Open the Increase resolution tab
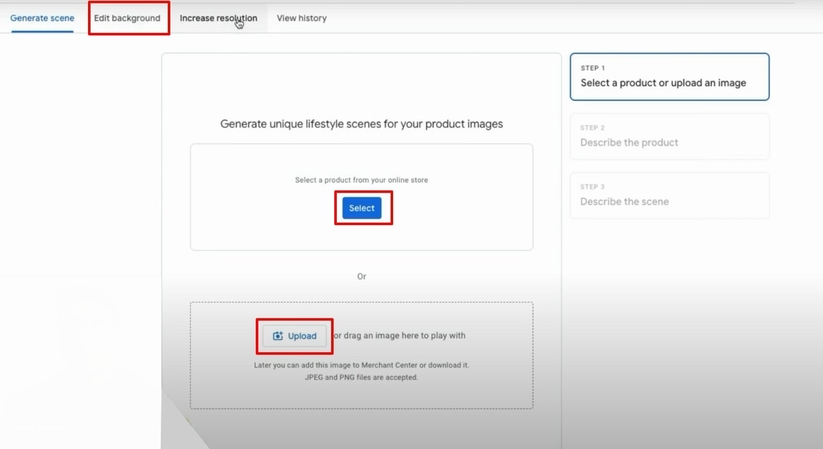This screenshot has width=823, height=449. (x=218, y=18)
